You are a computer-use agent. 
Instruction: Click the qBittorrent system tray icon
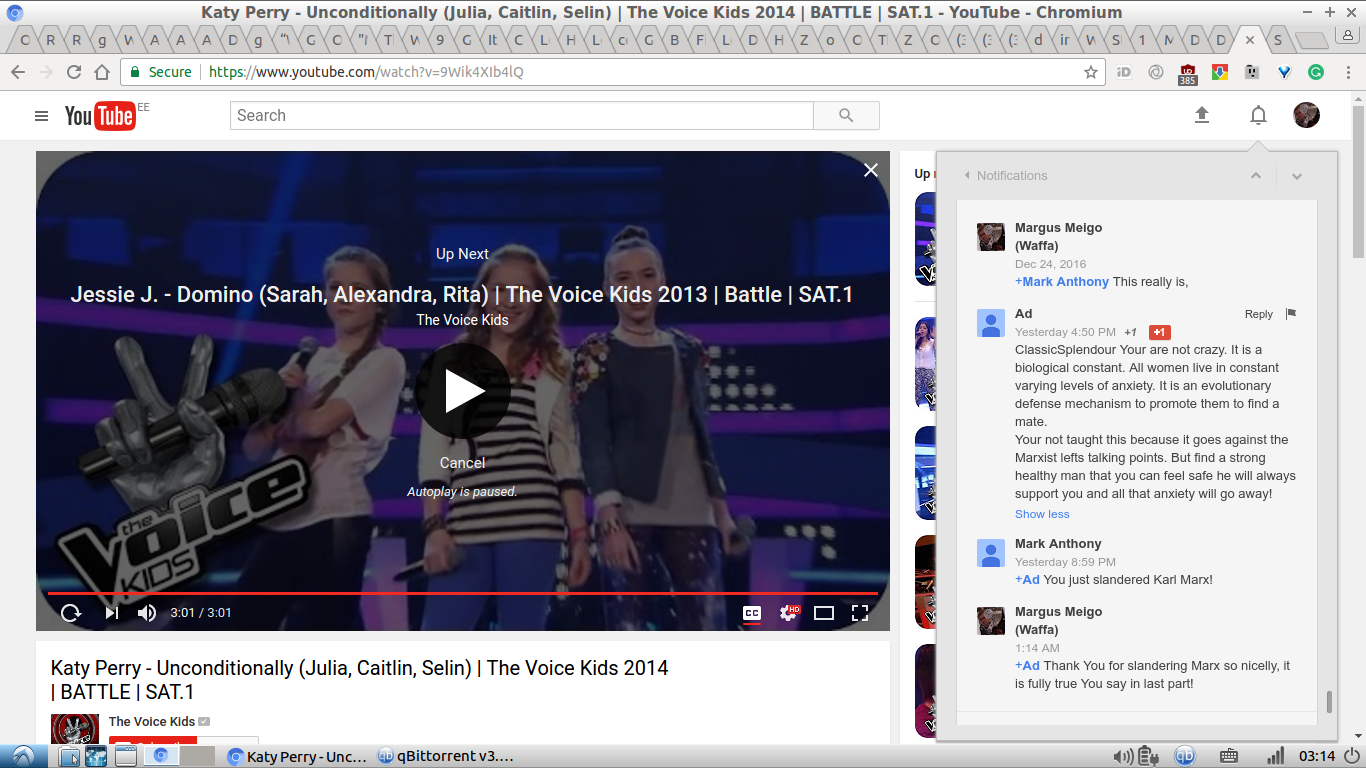pos(1185,757)
